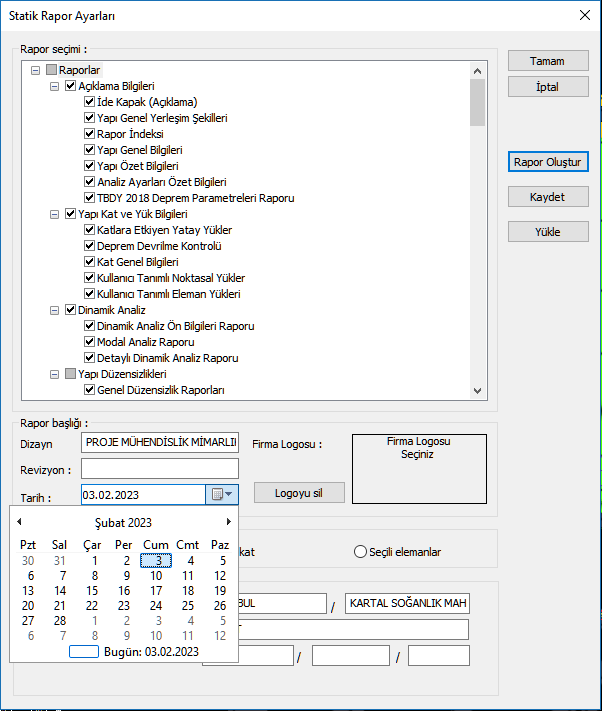The image size is (602, 711).
Task: Select day 26 in the calendar
Action: click(220, 606)
